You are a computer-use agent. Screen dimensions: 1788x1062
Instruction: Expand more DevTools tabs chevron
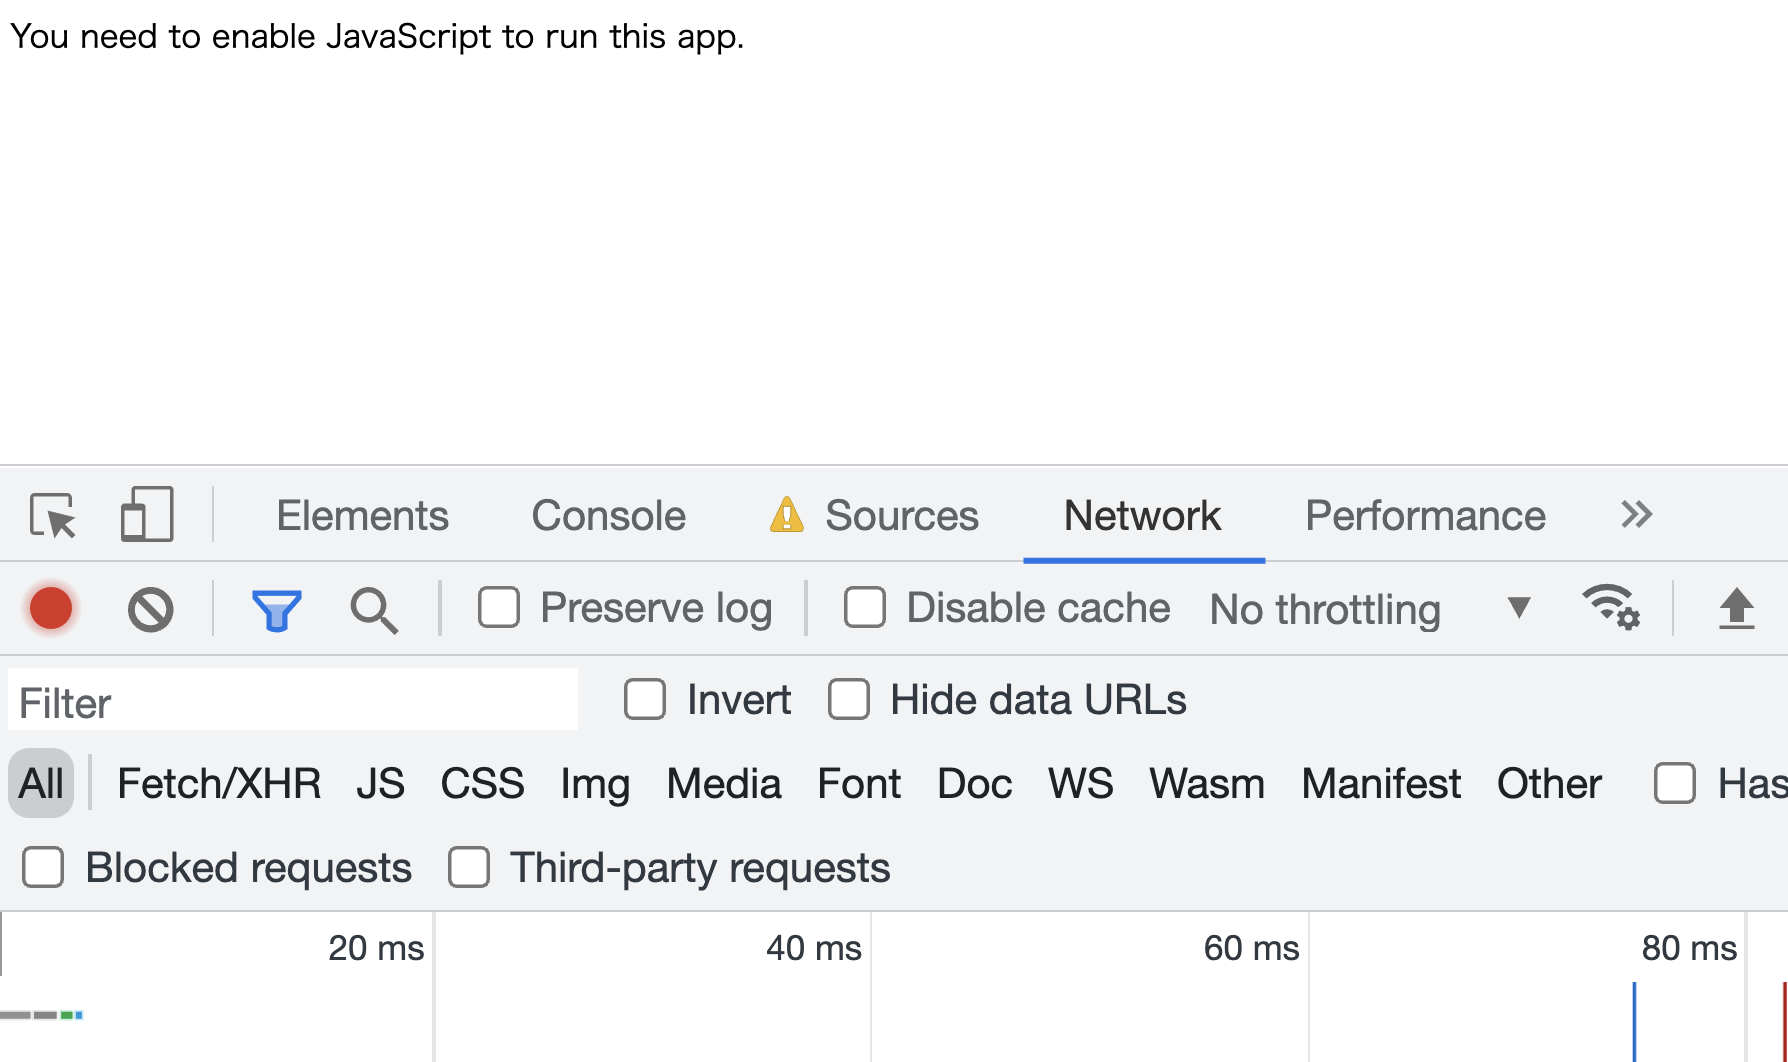tap(1636, 515)
